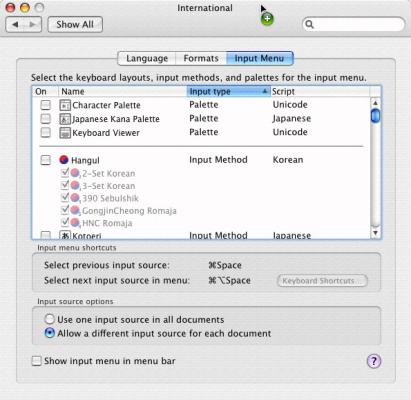The width and height of the screenshot is (411, 400).
Task: Open help with the question mark button
Action: [x=374, y=361]
